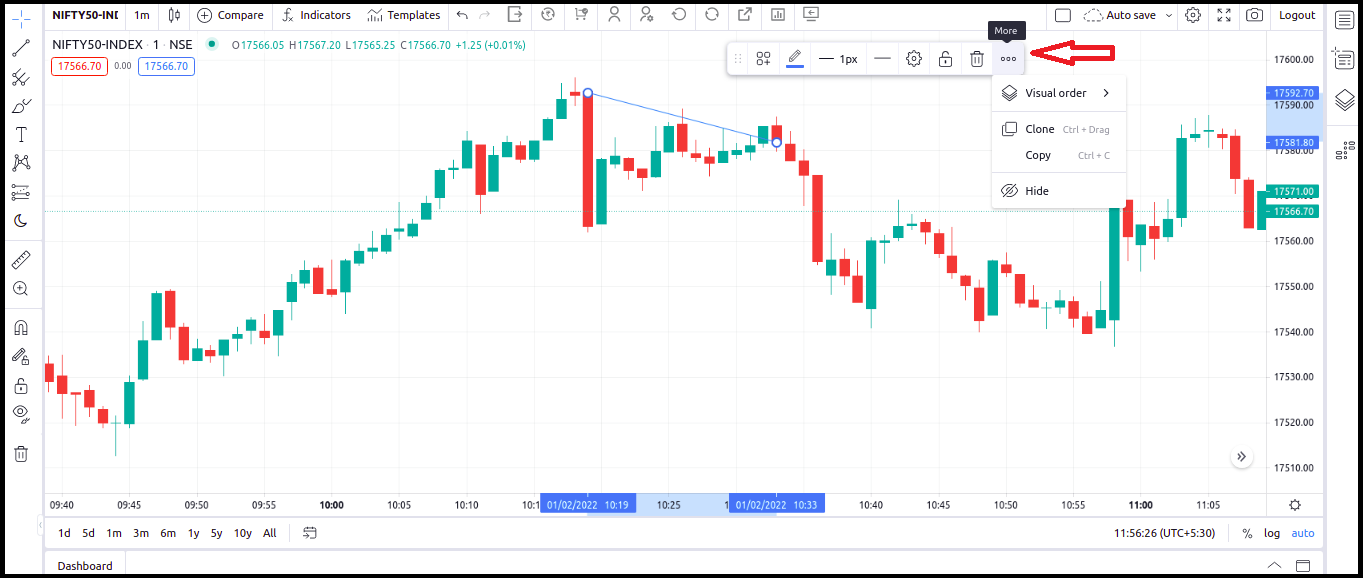Choose Clone from context menu
The height and width of the screenshot is (578, 1363).
pyautogui.click(x=1059, y=129)
